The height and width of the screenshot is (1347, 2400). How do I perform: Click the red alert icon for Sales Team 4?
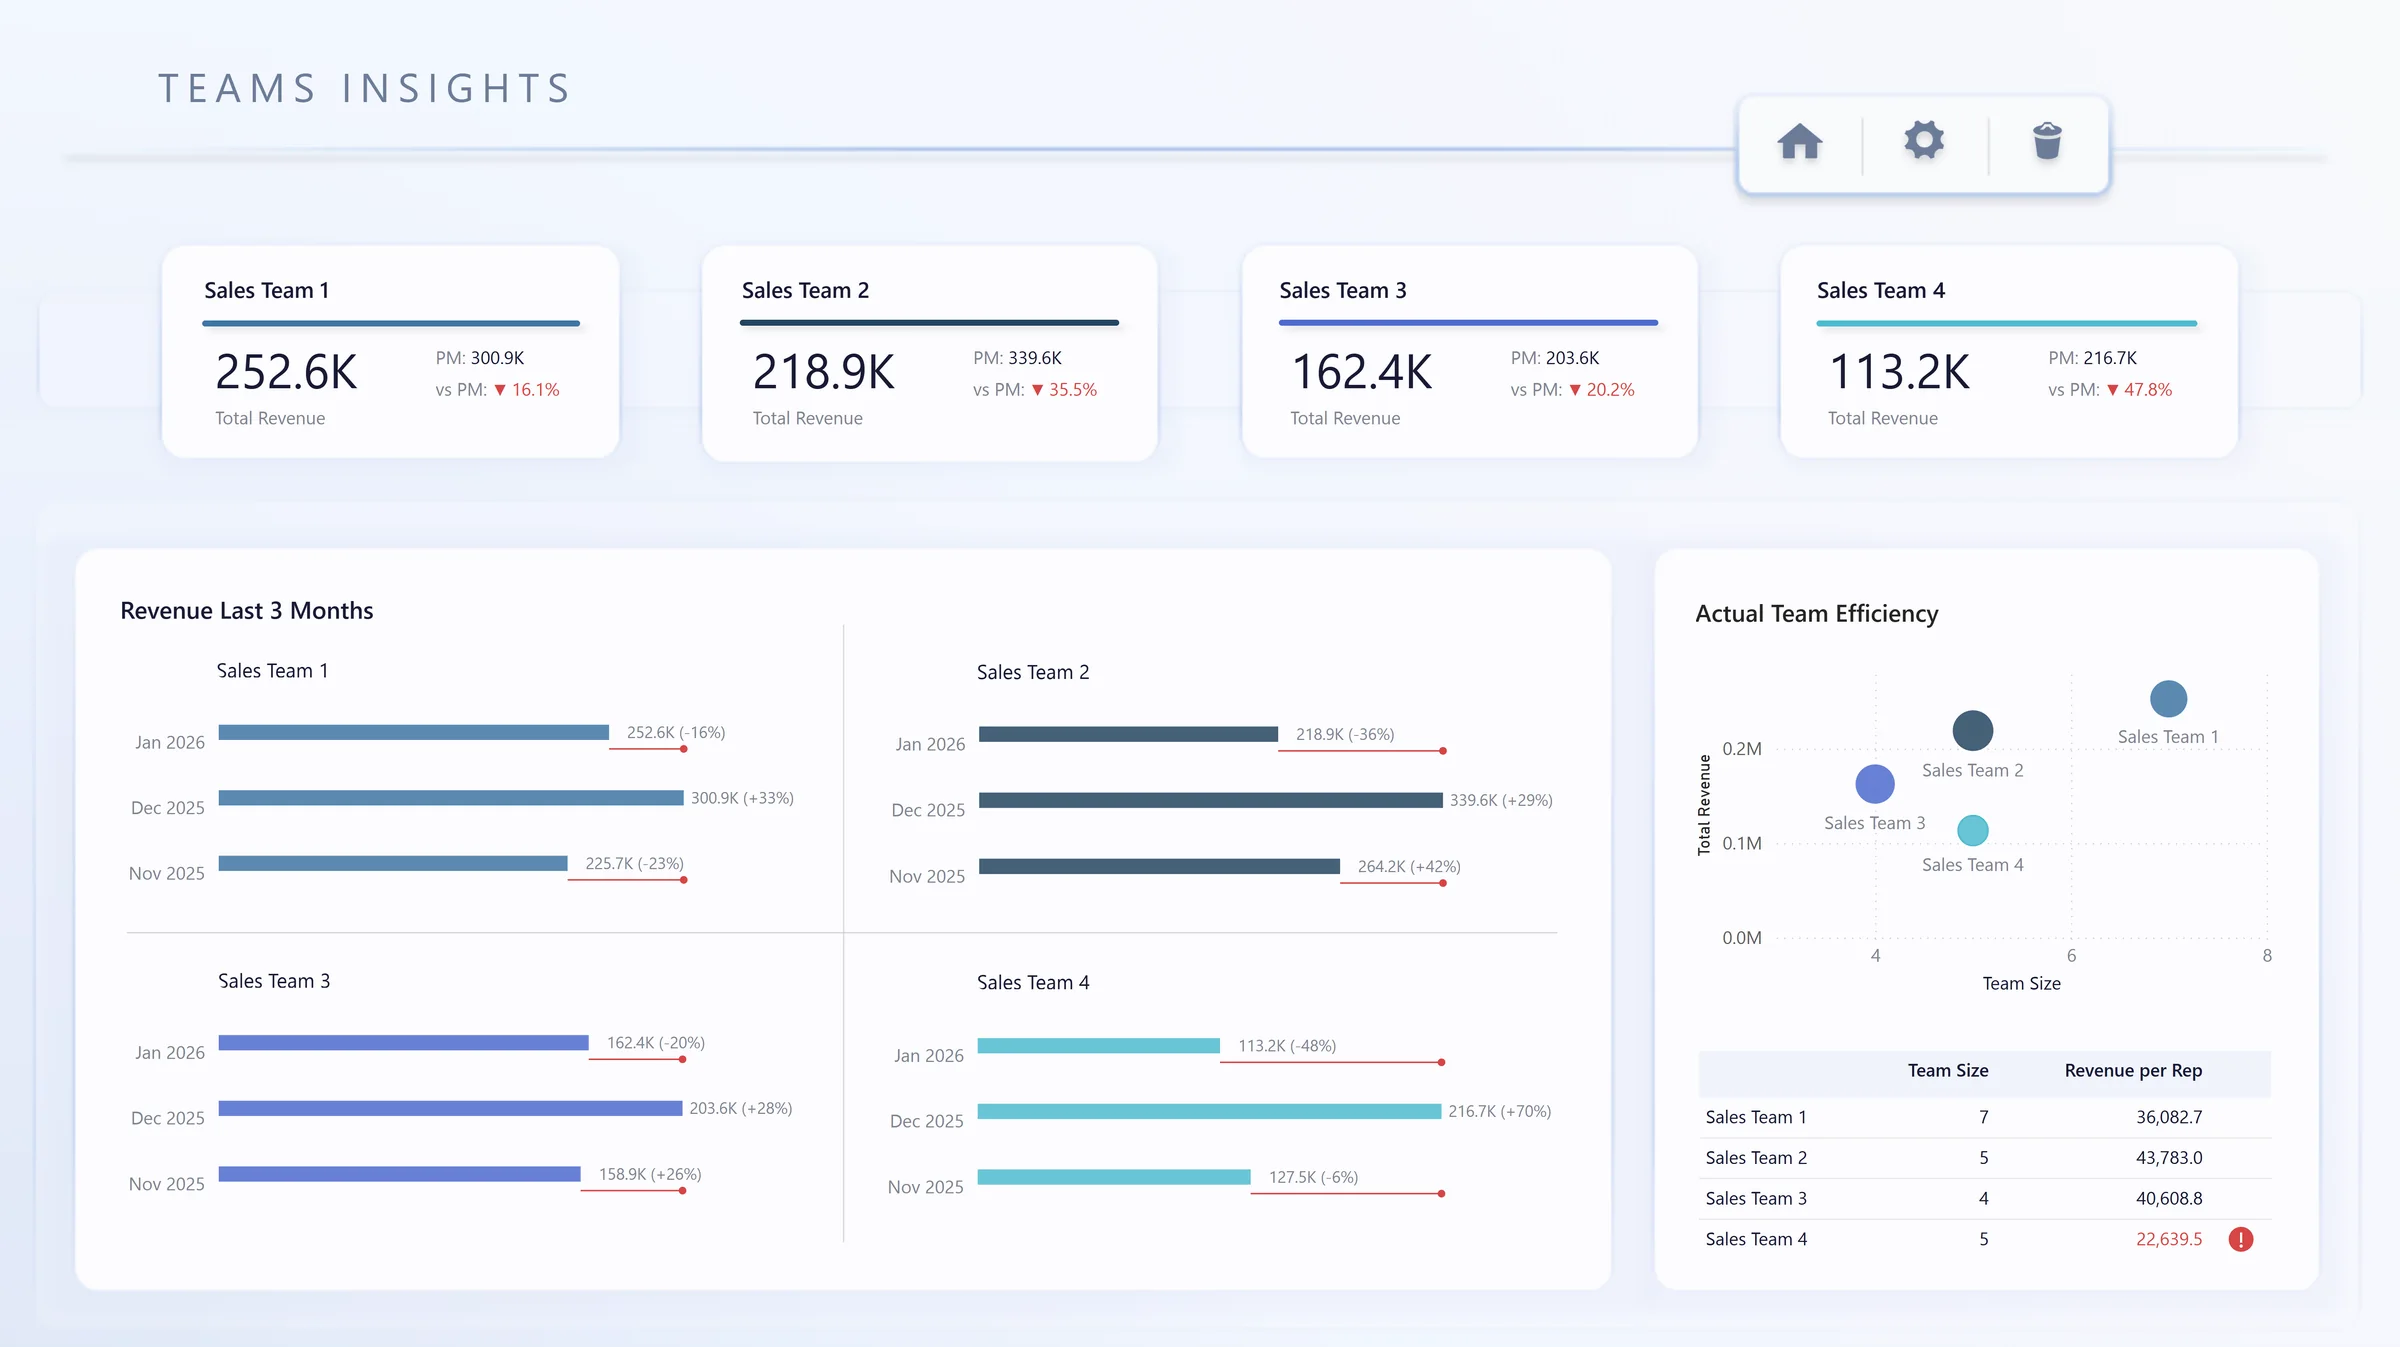coord(2241,1239)
